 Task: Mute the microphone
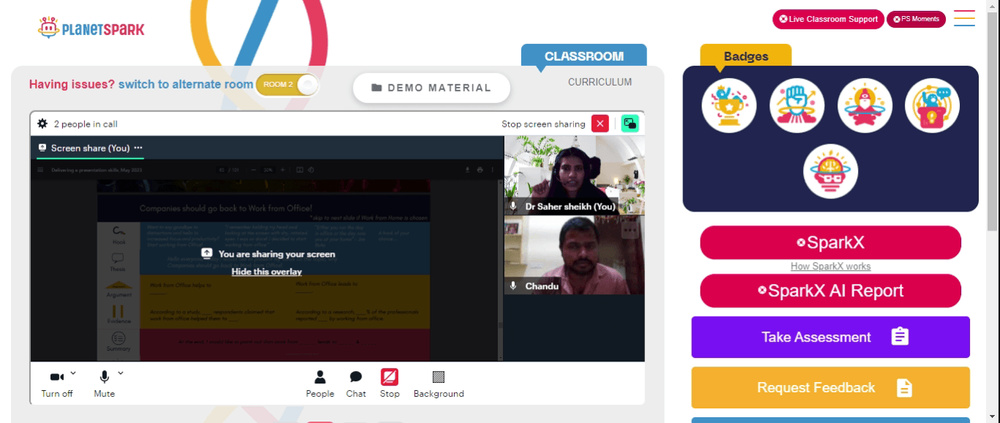tap(104, 384)
